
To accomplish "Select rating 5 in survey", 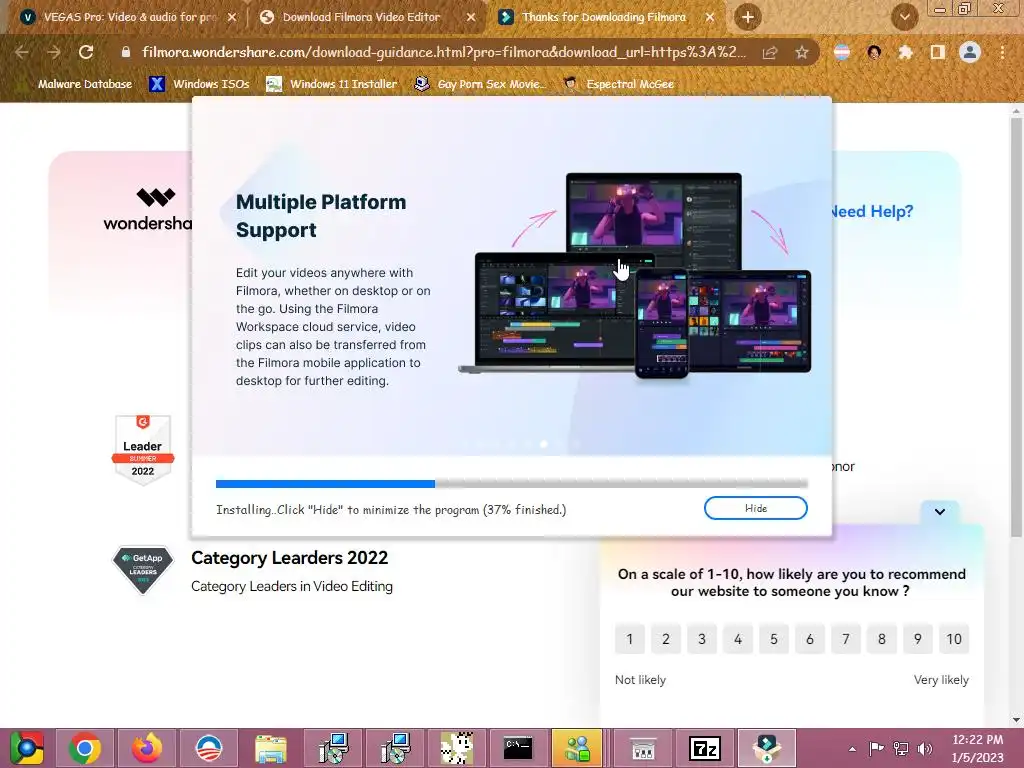I will coord(774,639).
